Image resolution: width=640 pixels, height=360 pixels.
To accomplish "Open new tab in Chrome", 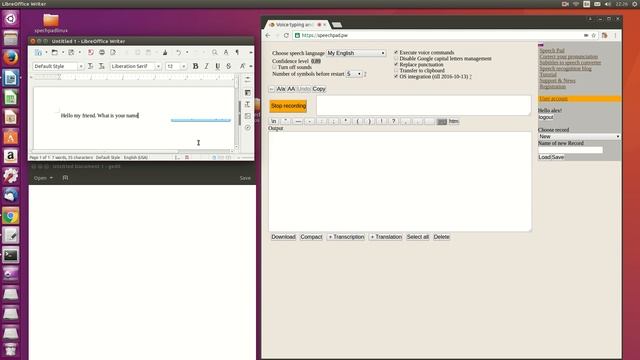I will (x=337, y=25).
